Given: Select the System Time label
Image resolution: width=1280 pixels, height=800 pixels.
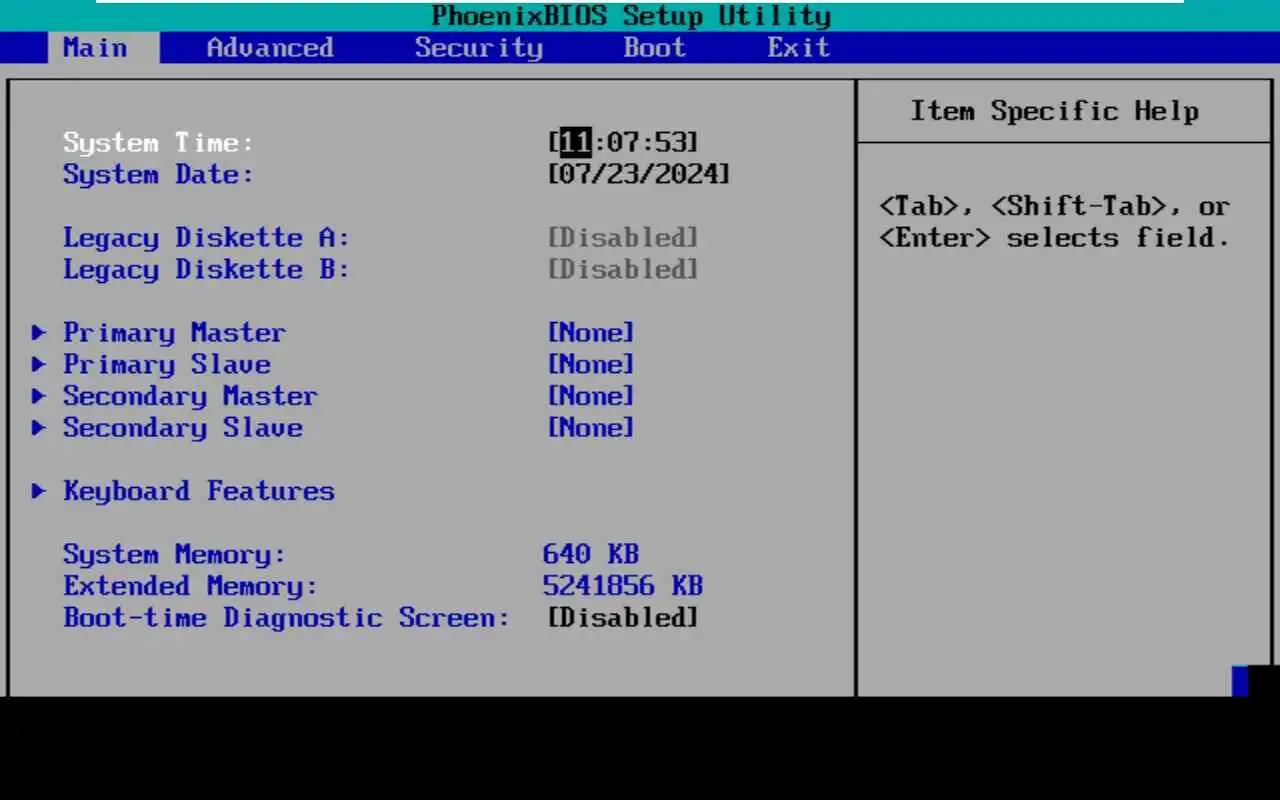Looking at the screenshot, I should click(159, 143).
